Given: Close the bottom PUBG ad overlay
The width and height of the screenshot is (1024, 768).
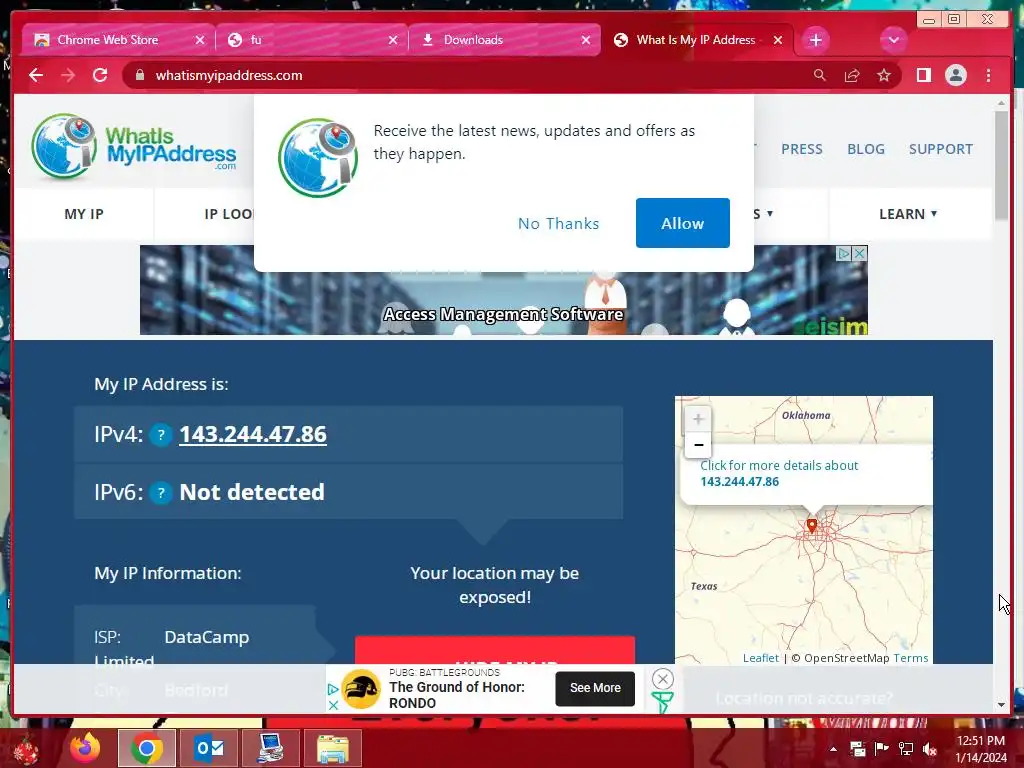Looking at the screenshot, I should (662, 679).
